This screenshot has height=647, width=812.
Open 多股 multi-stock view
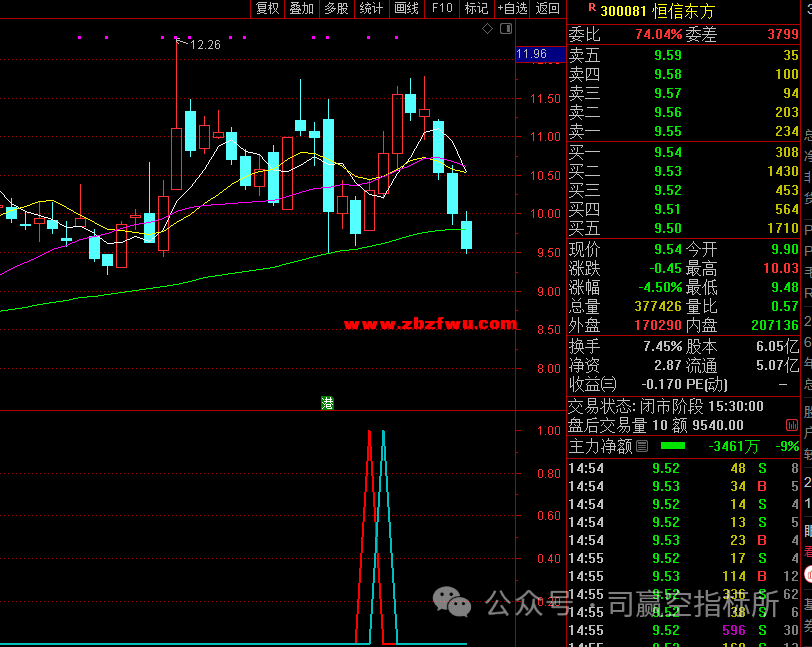337,8
